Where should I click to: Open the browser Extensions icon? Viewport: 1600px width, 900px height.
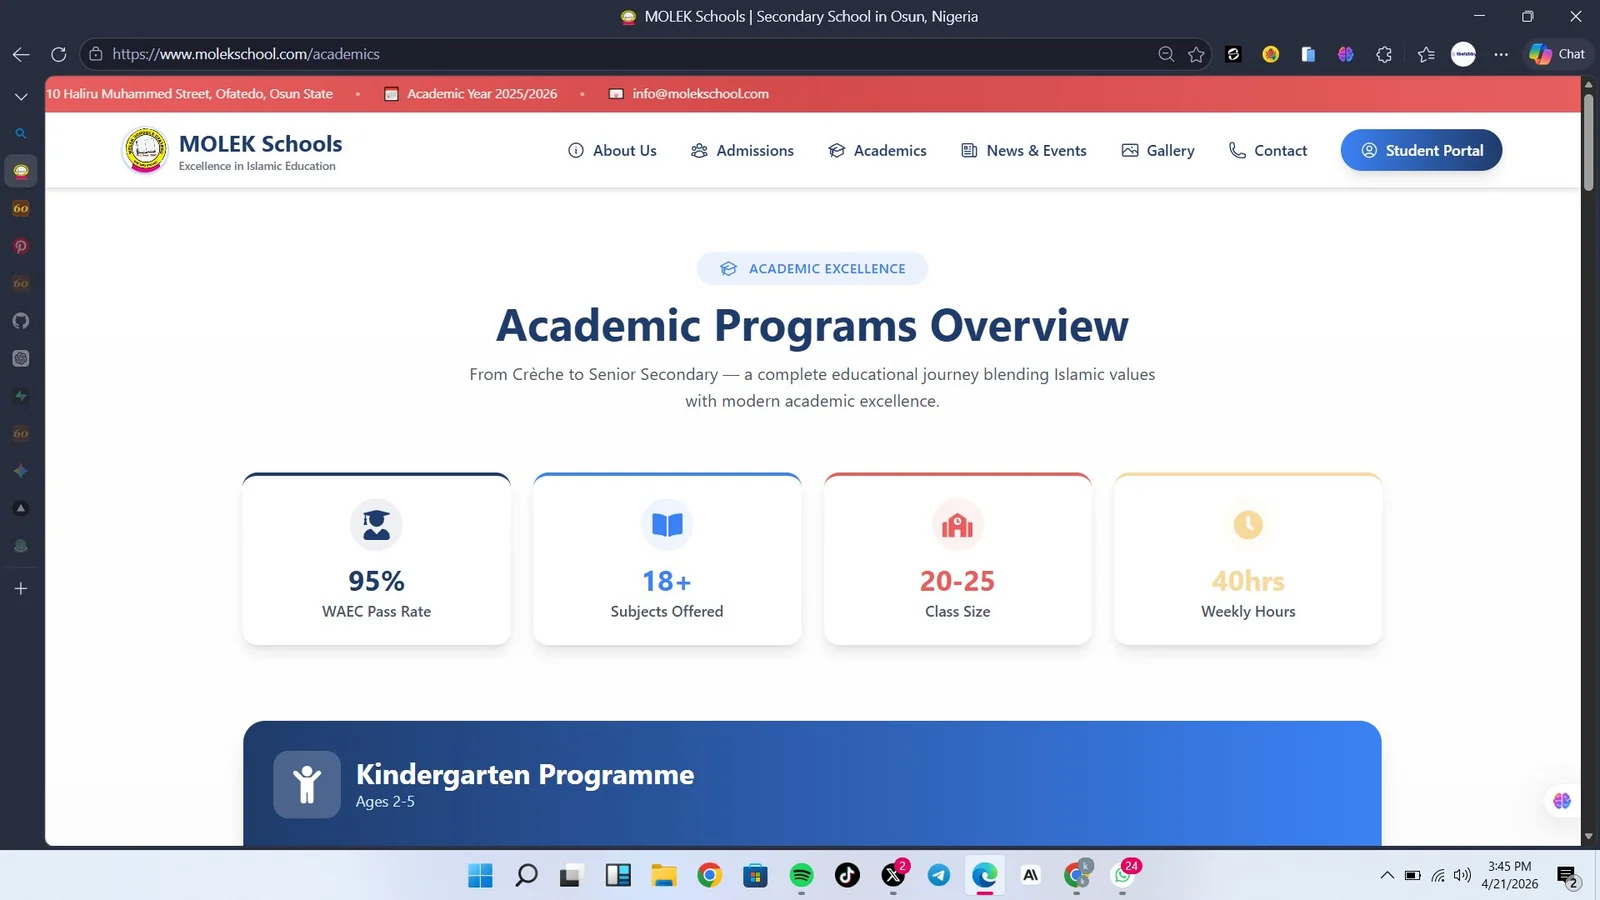click(1384, 54)
